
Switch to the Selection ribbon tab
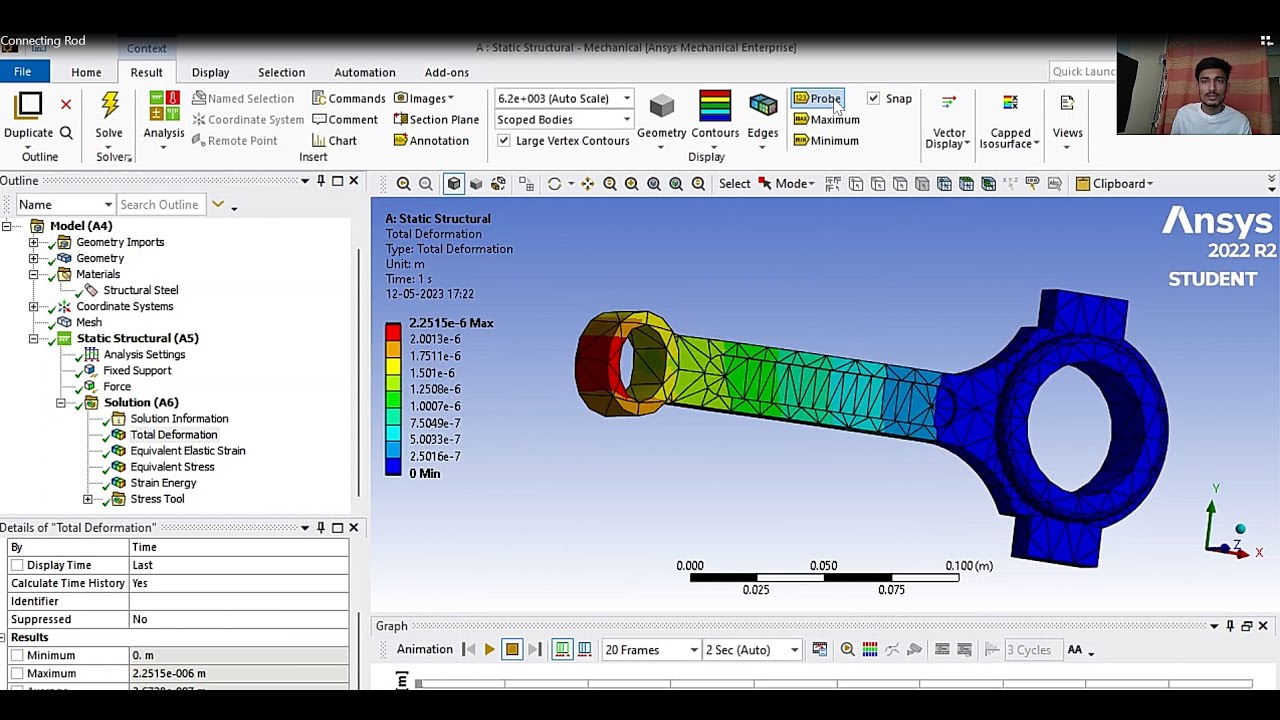point(281,72)
